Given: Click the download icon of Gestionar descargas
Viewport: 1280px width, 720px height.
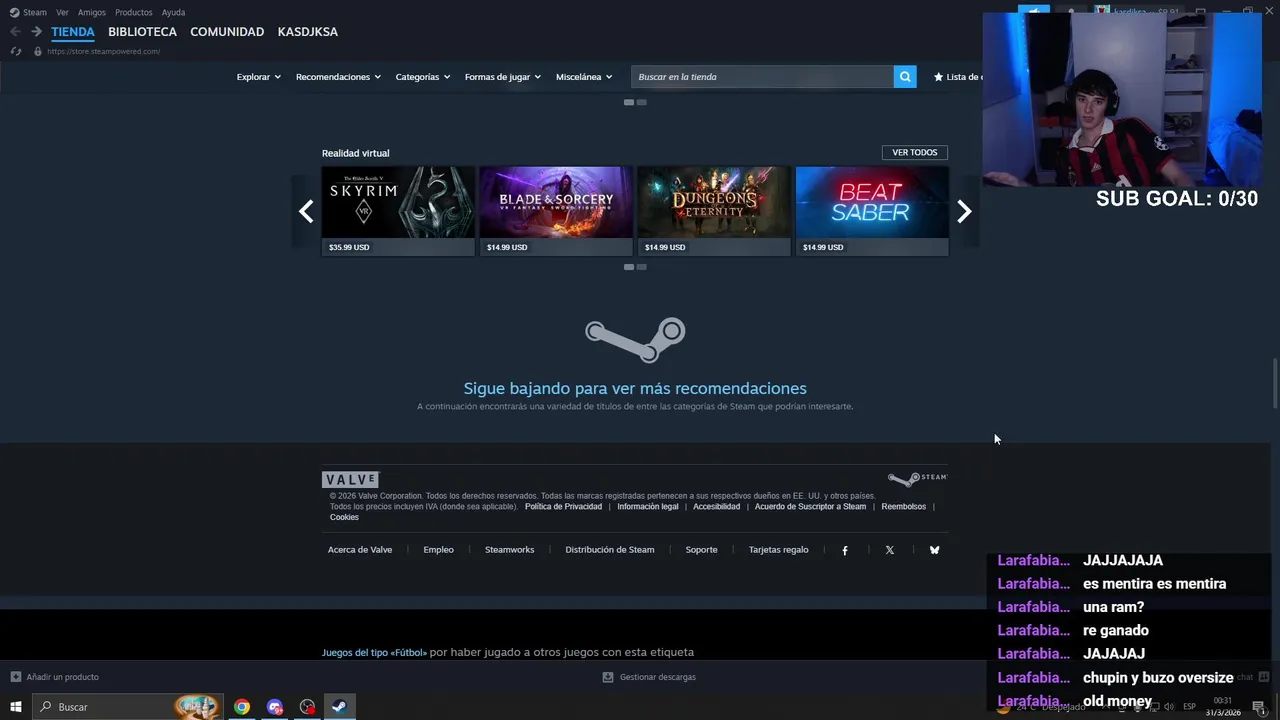Looking at the screenshot, I should pos(608,677).
